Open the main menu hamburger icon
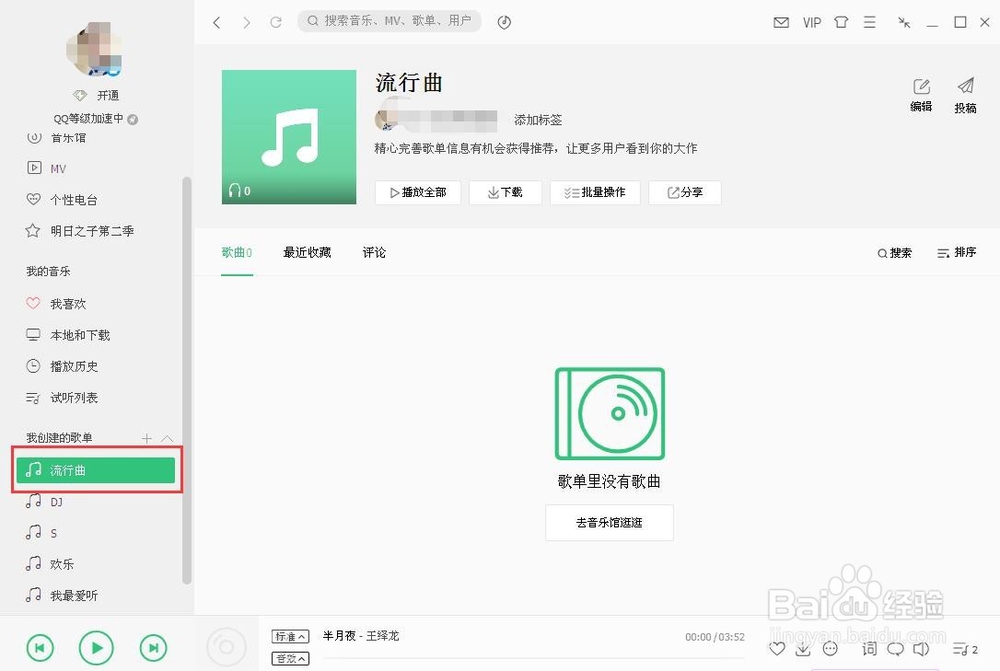This screenshot has width=1000, height=671. (869, 22)
